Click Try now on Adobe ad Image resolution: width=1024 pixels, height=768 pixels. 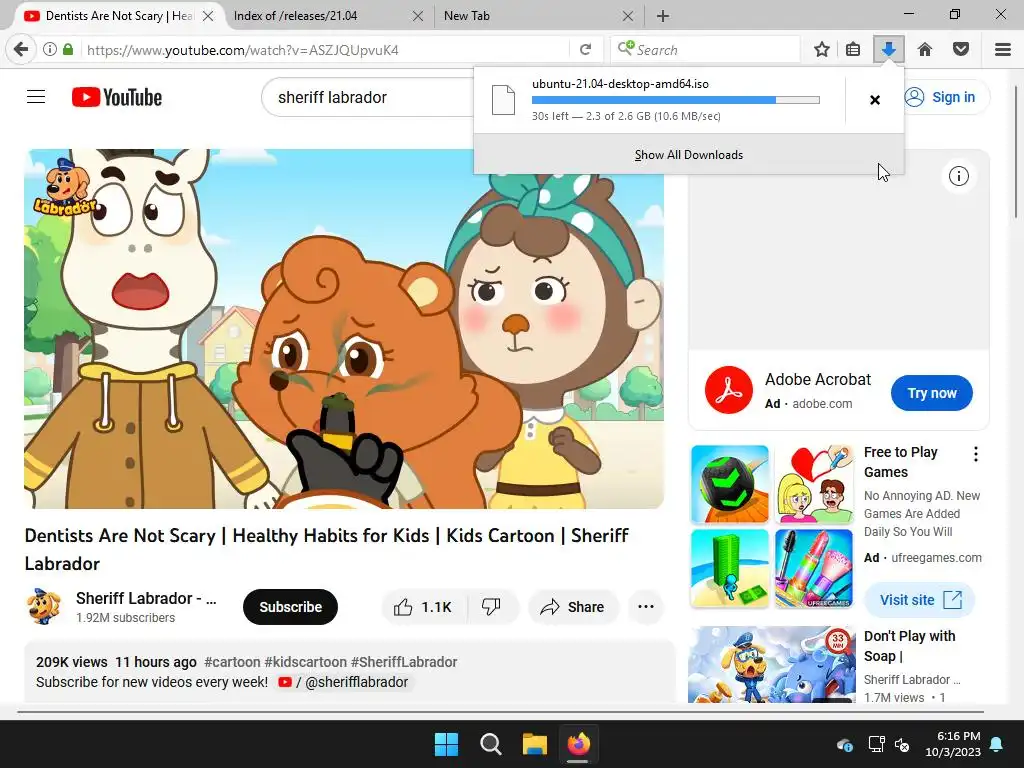(x=932, y=393)
